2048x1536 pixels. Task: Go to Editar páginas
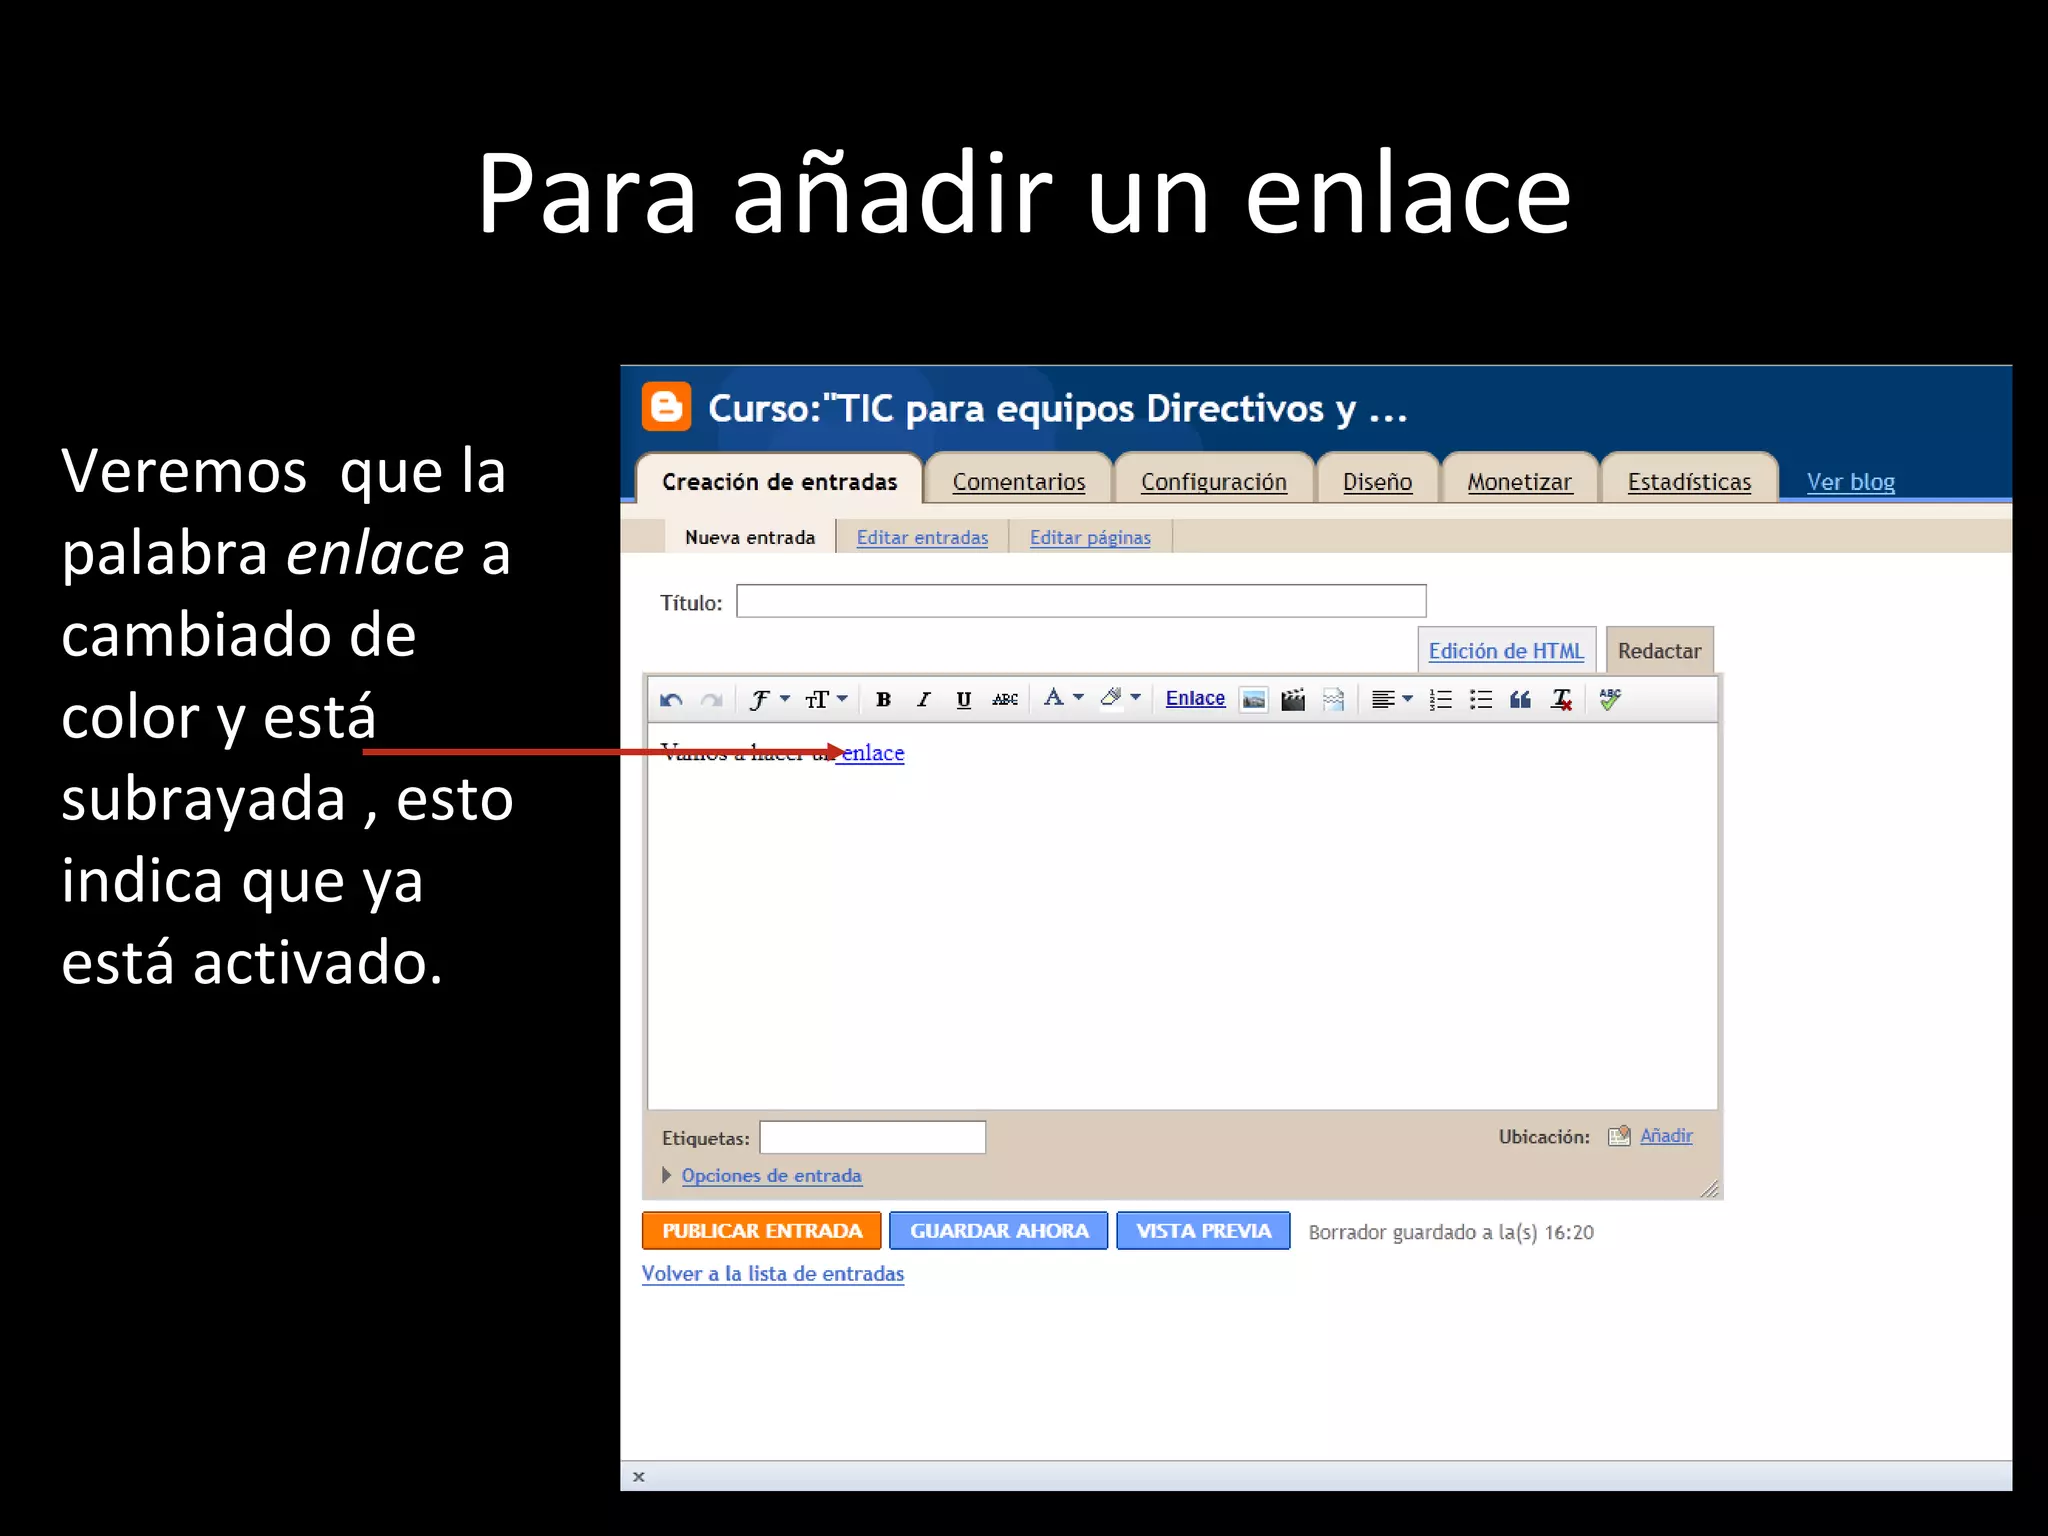click(1090, 537)
